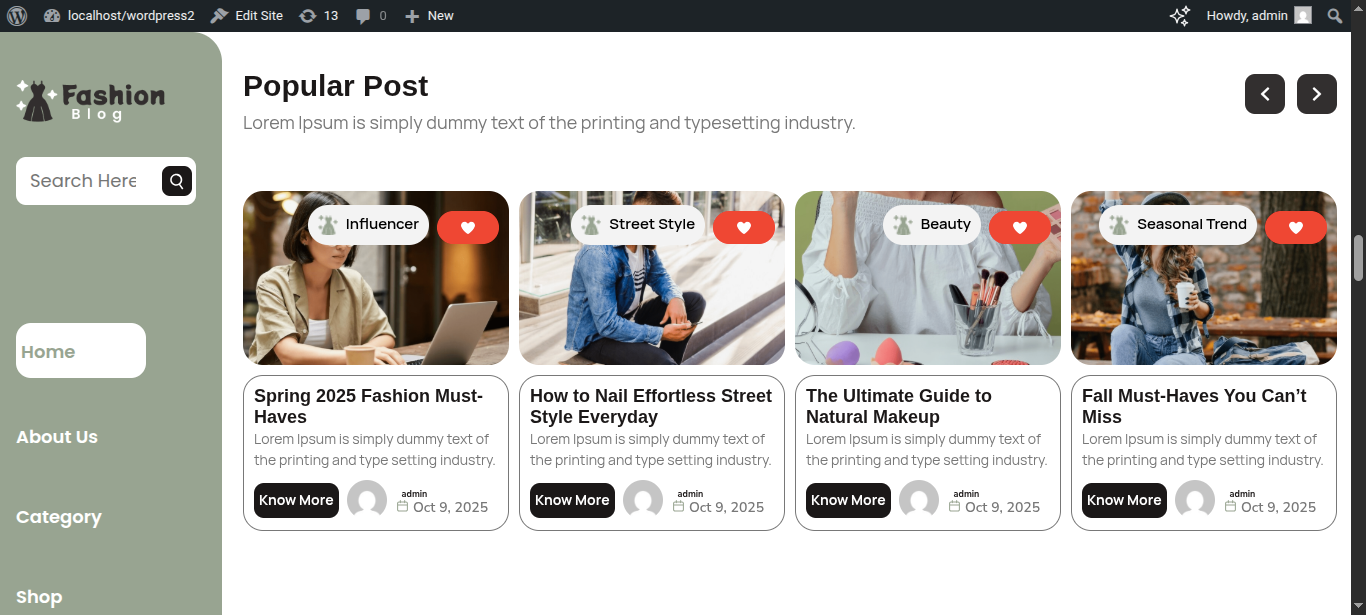The image size is (1366, 615).
Task: Open the Howdy, admin account menu
Action: click(1258, 16)
